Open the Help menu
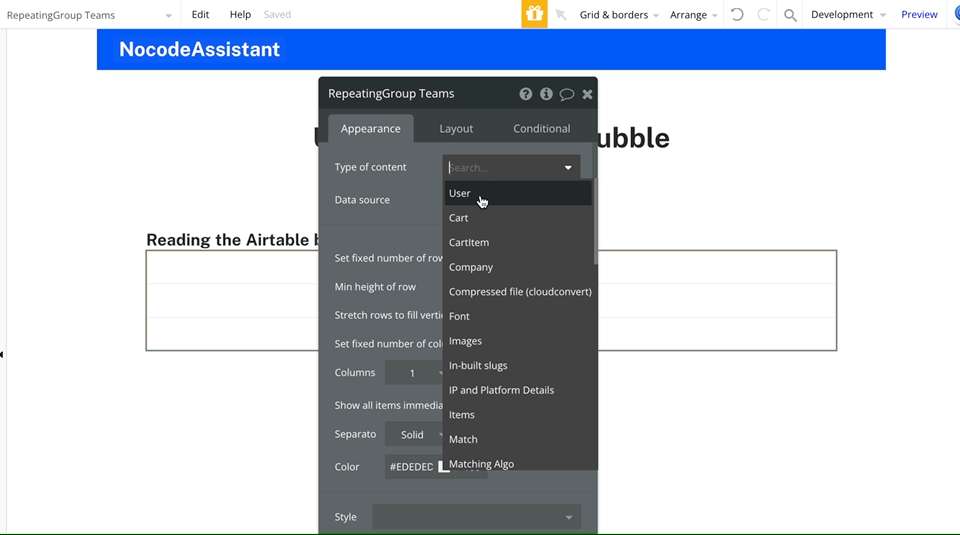Viewport: 960px width, 535px height. (240, 14)
